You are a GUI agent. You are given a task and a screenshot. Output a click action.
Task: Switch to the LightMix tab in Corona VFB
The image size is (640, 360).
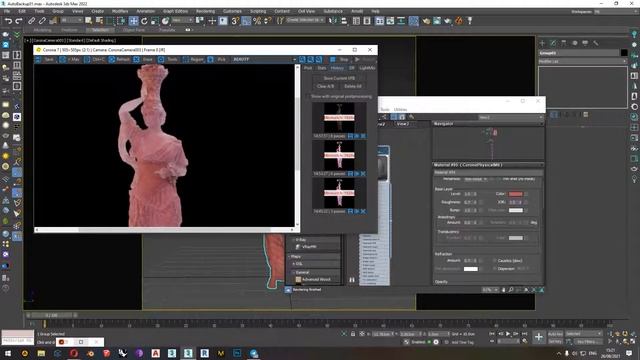(x=367, y=68)
